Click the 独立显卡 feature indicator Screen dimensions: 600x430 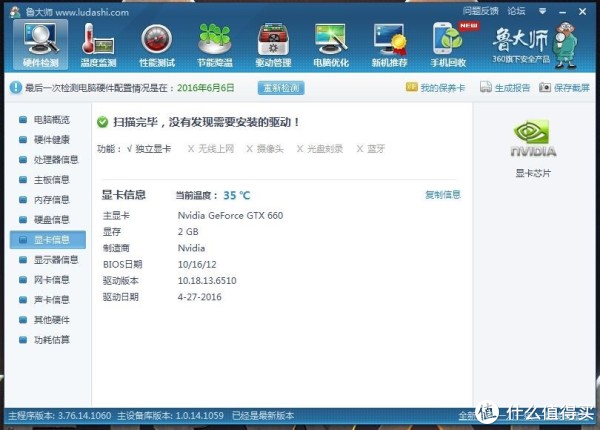(x=149, y=149)
